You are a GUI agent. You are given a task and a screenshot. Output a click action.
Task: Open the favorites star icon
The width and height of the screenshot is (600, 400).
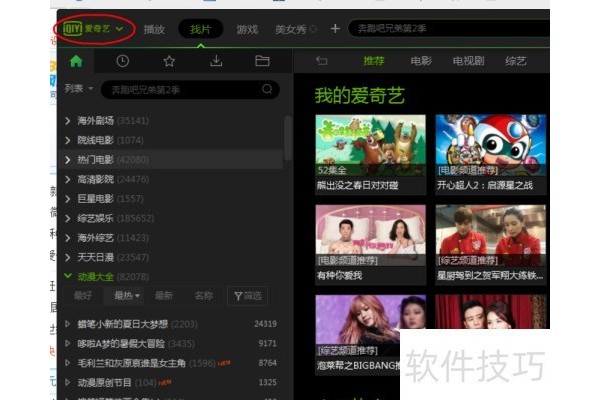169,61
